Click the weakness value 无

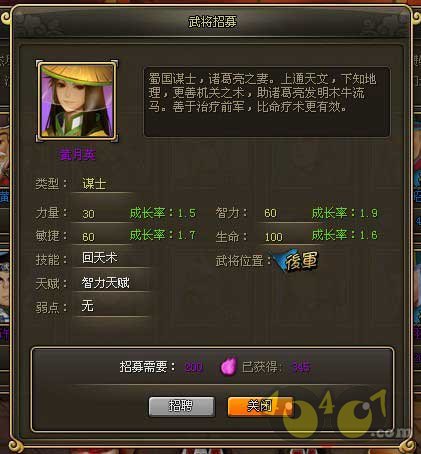point(87,306)
